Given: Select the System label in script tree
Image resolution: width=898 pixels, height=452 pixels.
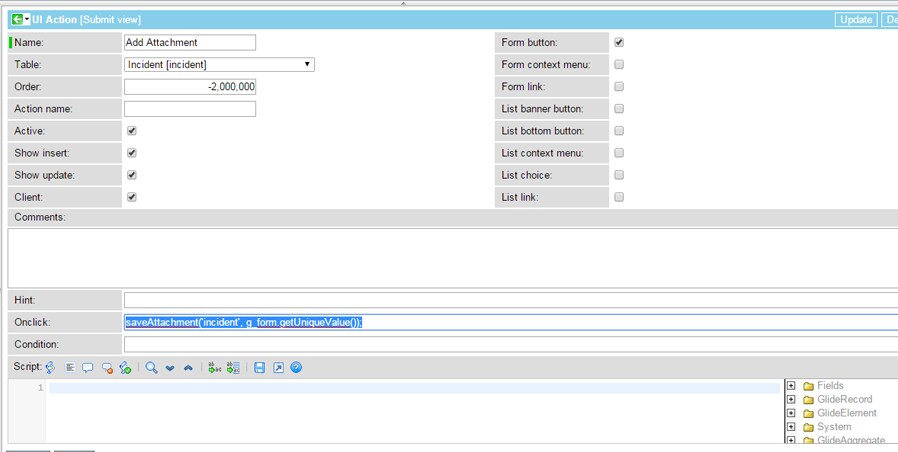Looking at the screenshot, I should click(x=834, y=427).
